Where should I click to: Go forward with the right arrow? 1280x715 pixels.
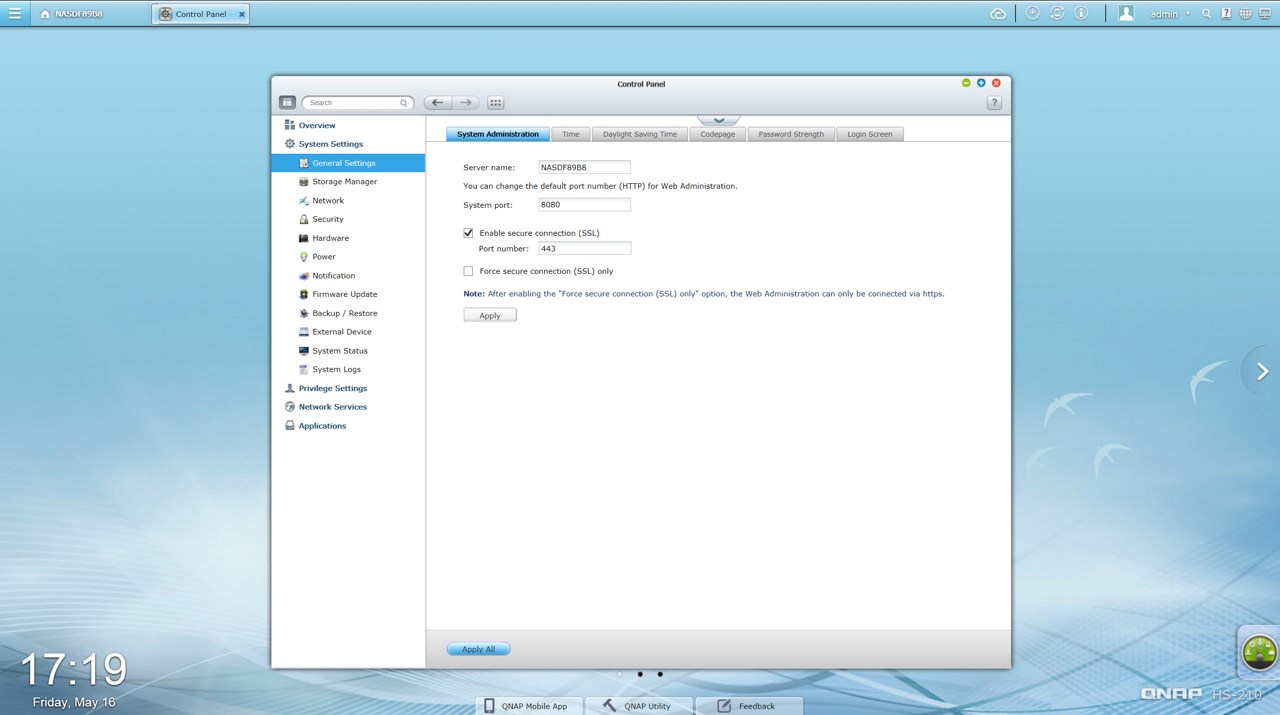466,102
